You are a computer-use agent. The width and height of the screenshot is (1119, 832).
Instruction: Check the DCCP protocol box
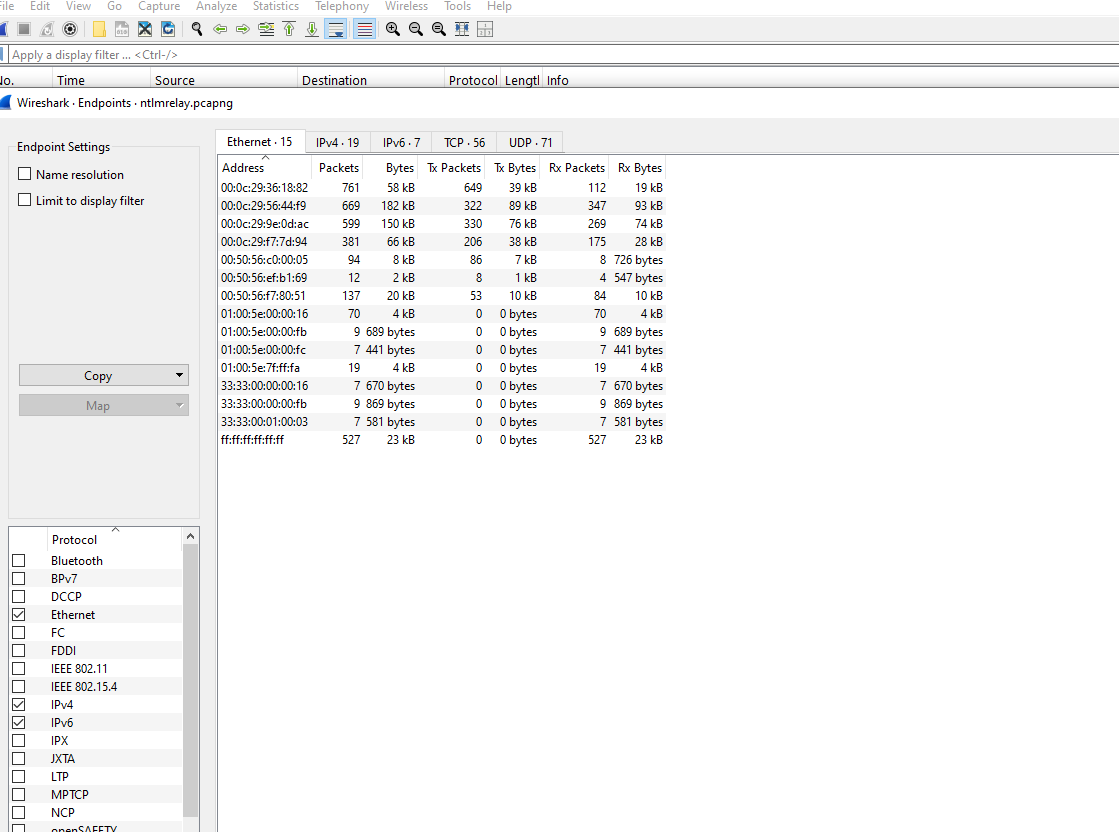pyautogui.click(x=19, y=597)
